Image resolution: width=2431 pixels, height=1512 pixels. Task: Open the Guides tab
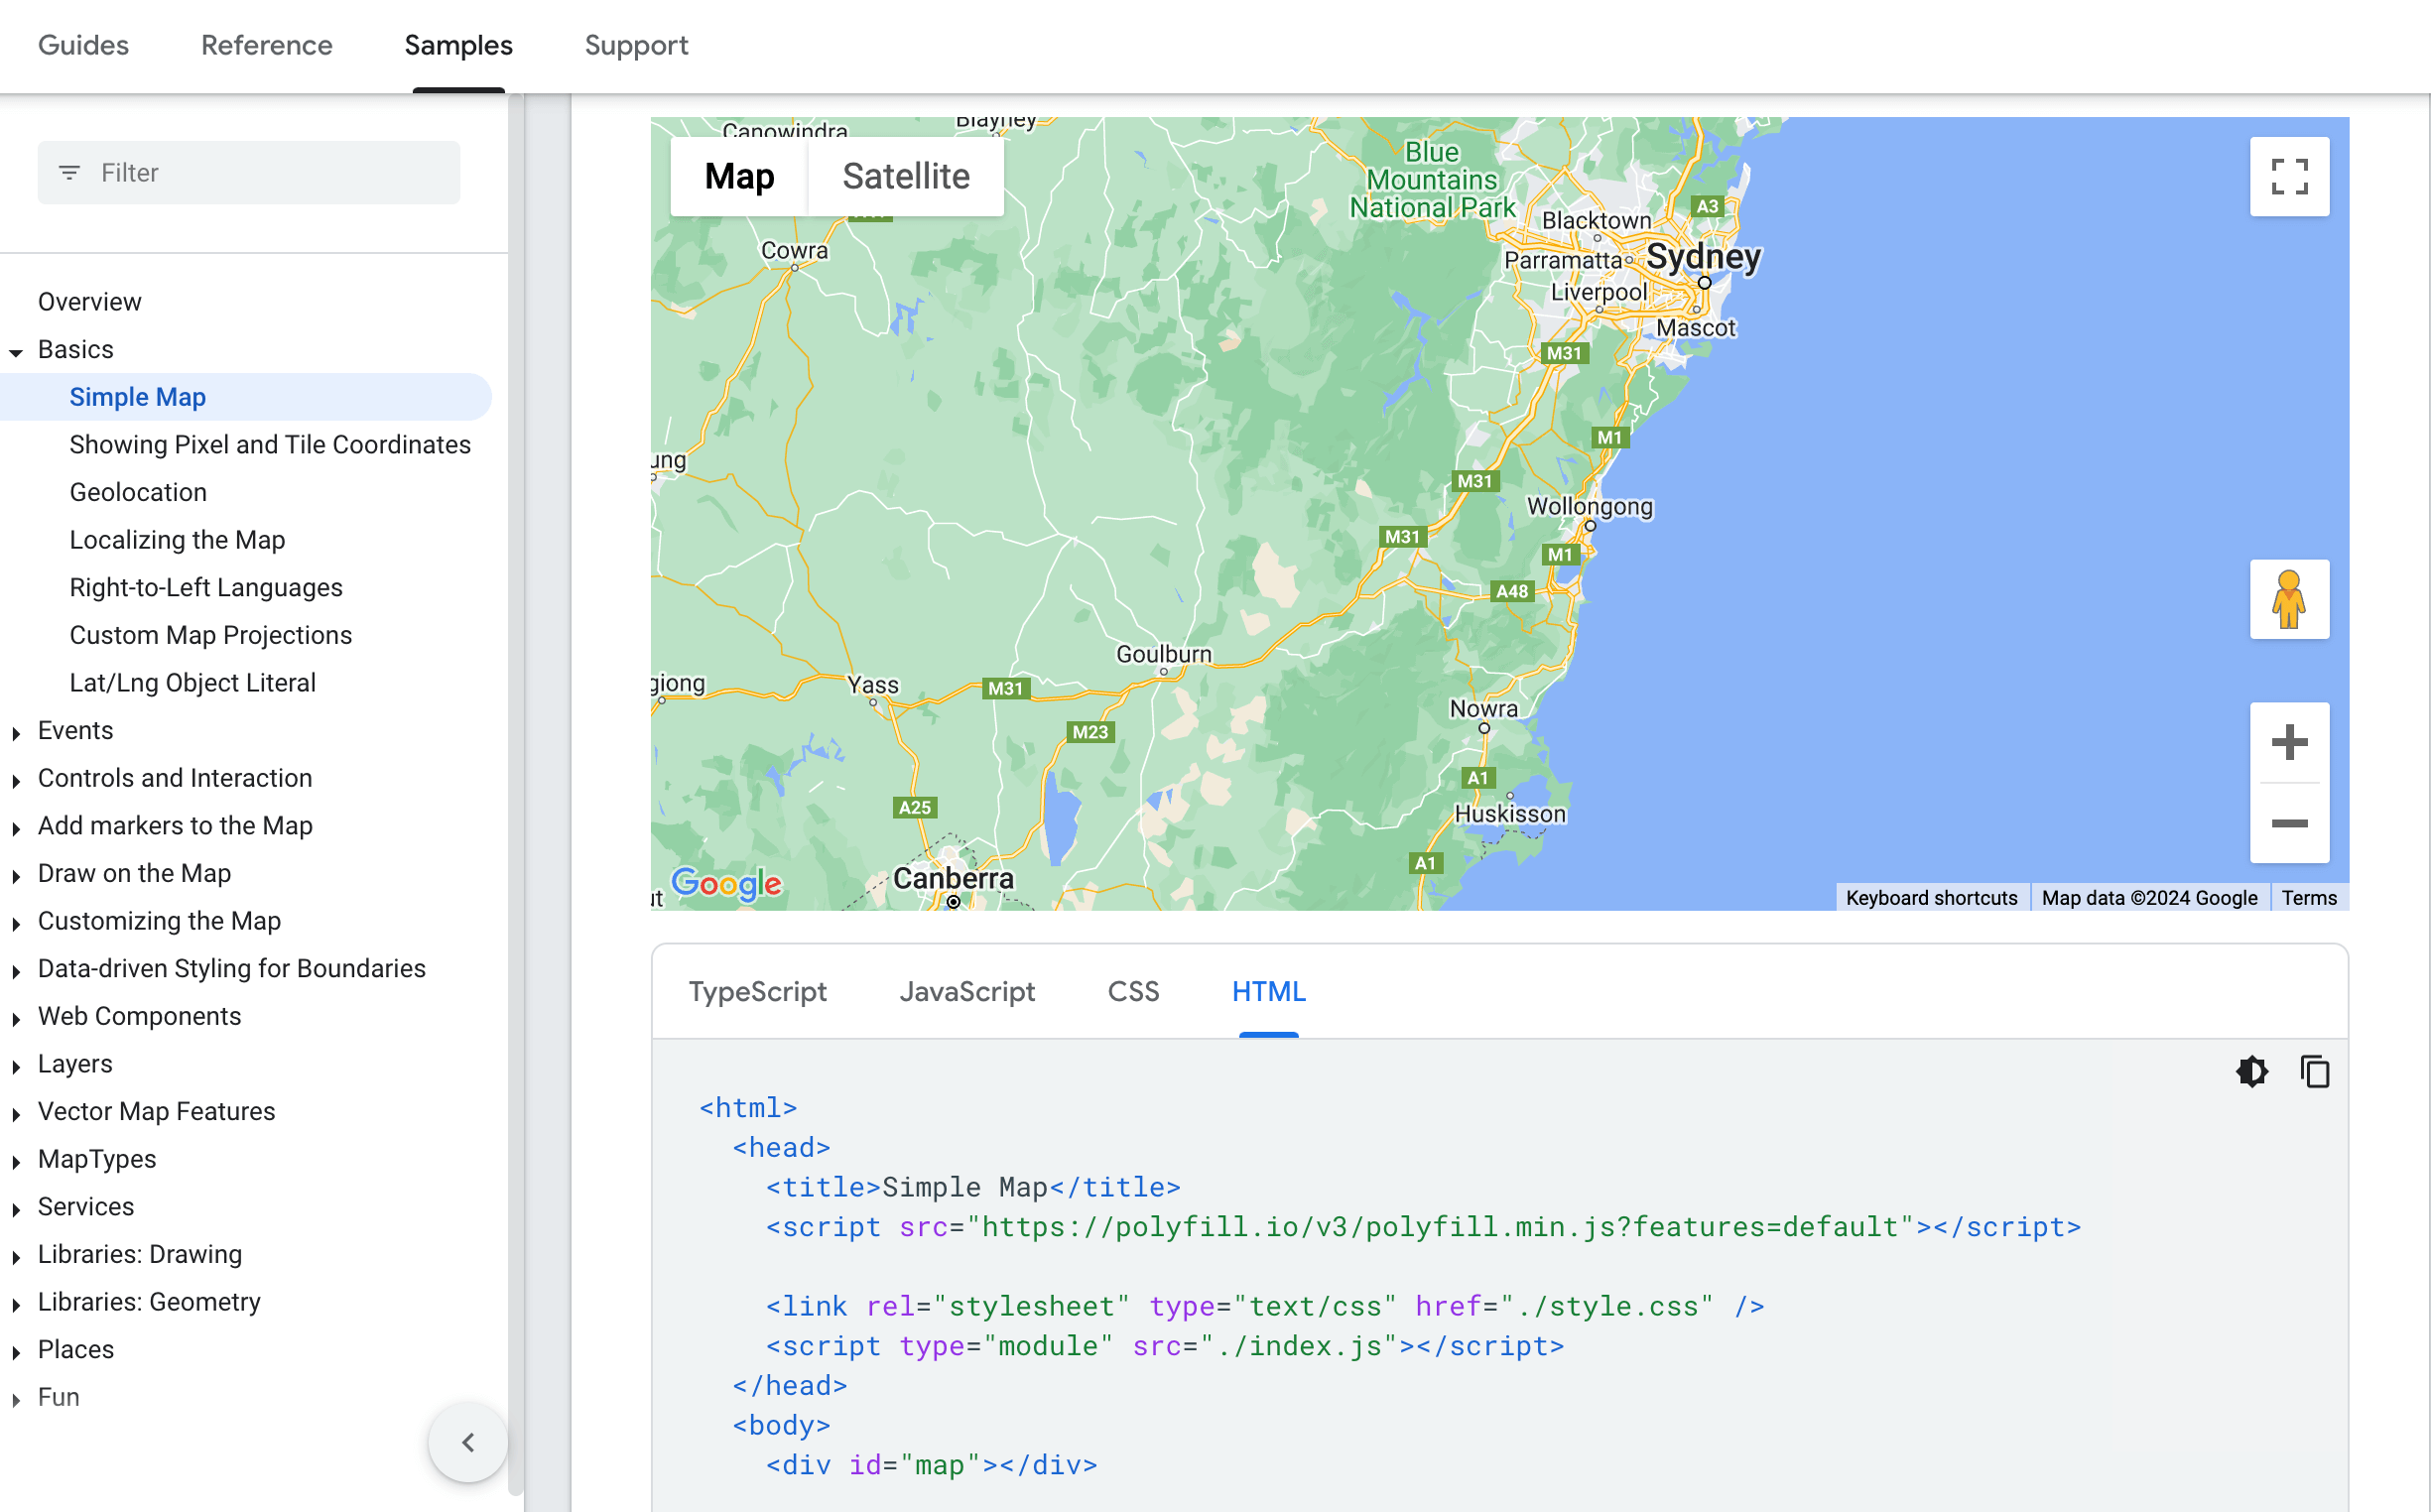83,45
